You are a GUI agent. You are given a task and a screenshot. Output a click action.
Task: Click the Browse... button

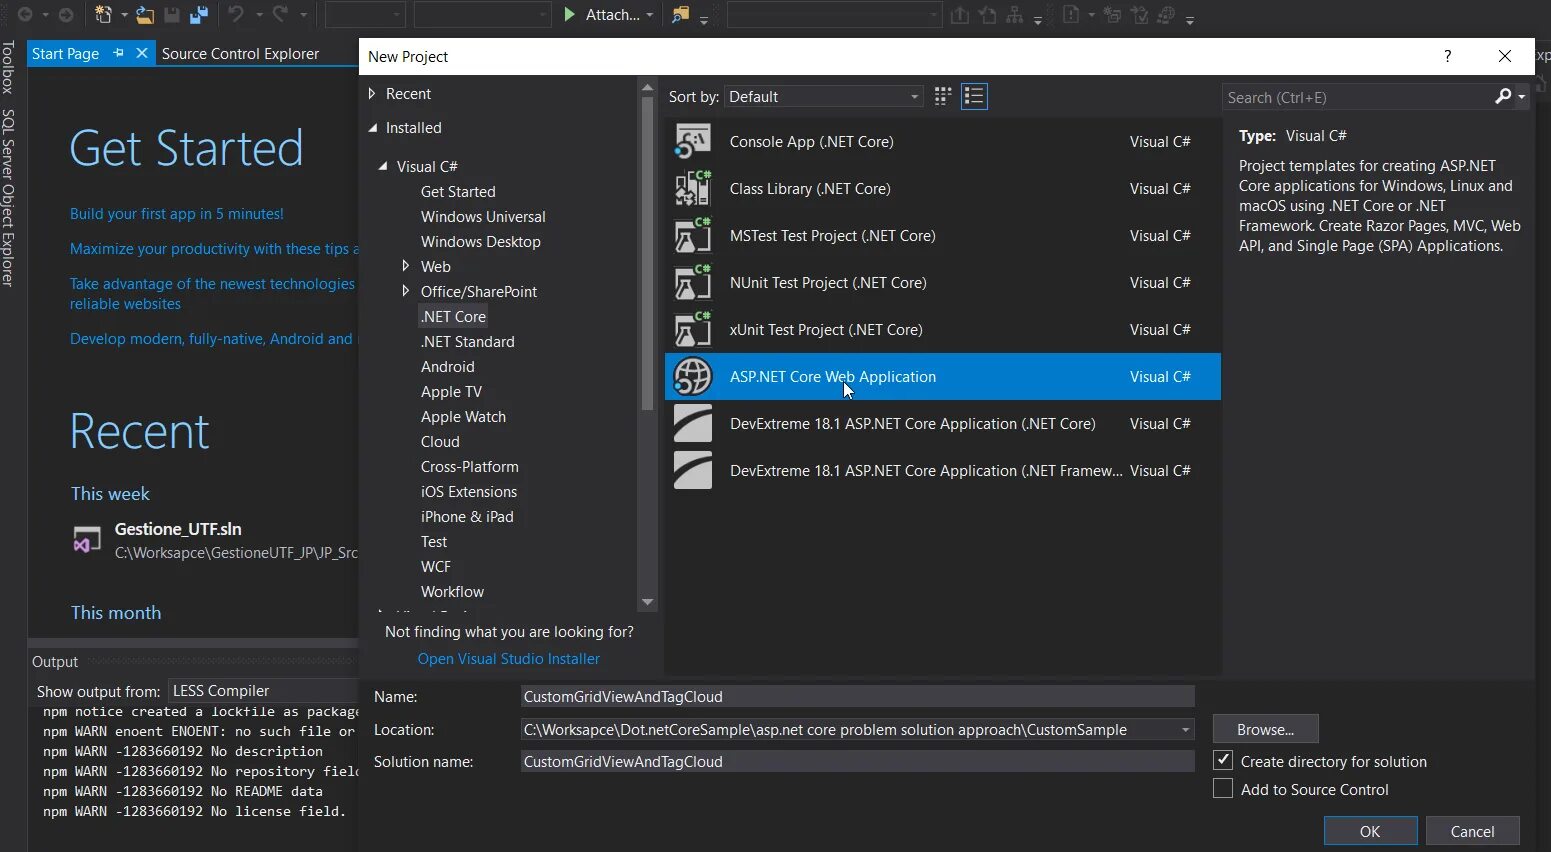click(x=1265, y=729)
